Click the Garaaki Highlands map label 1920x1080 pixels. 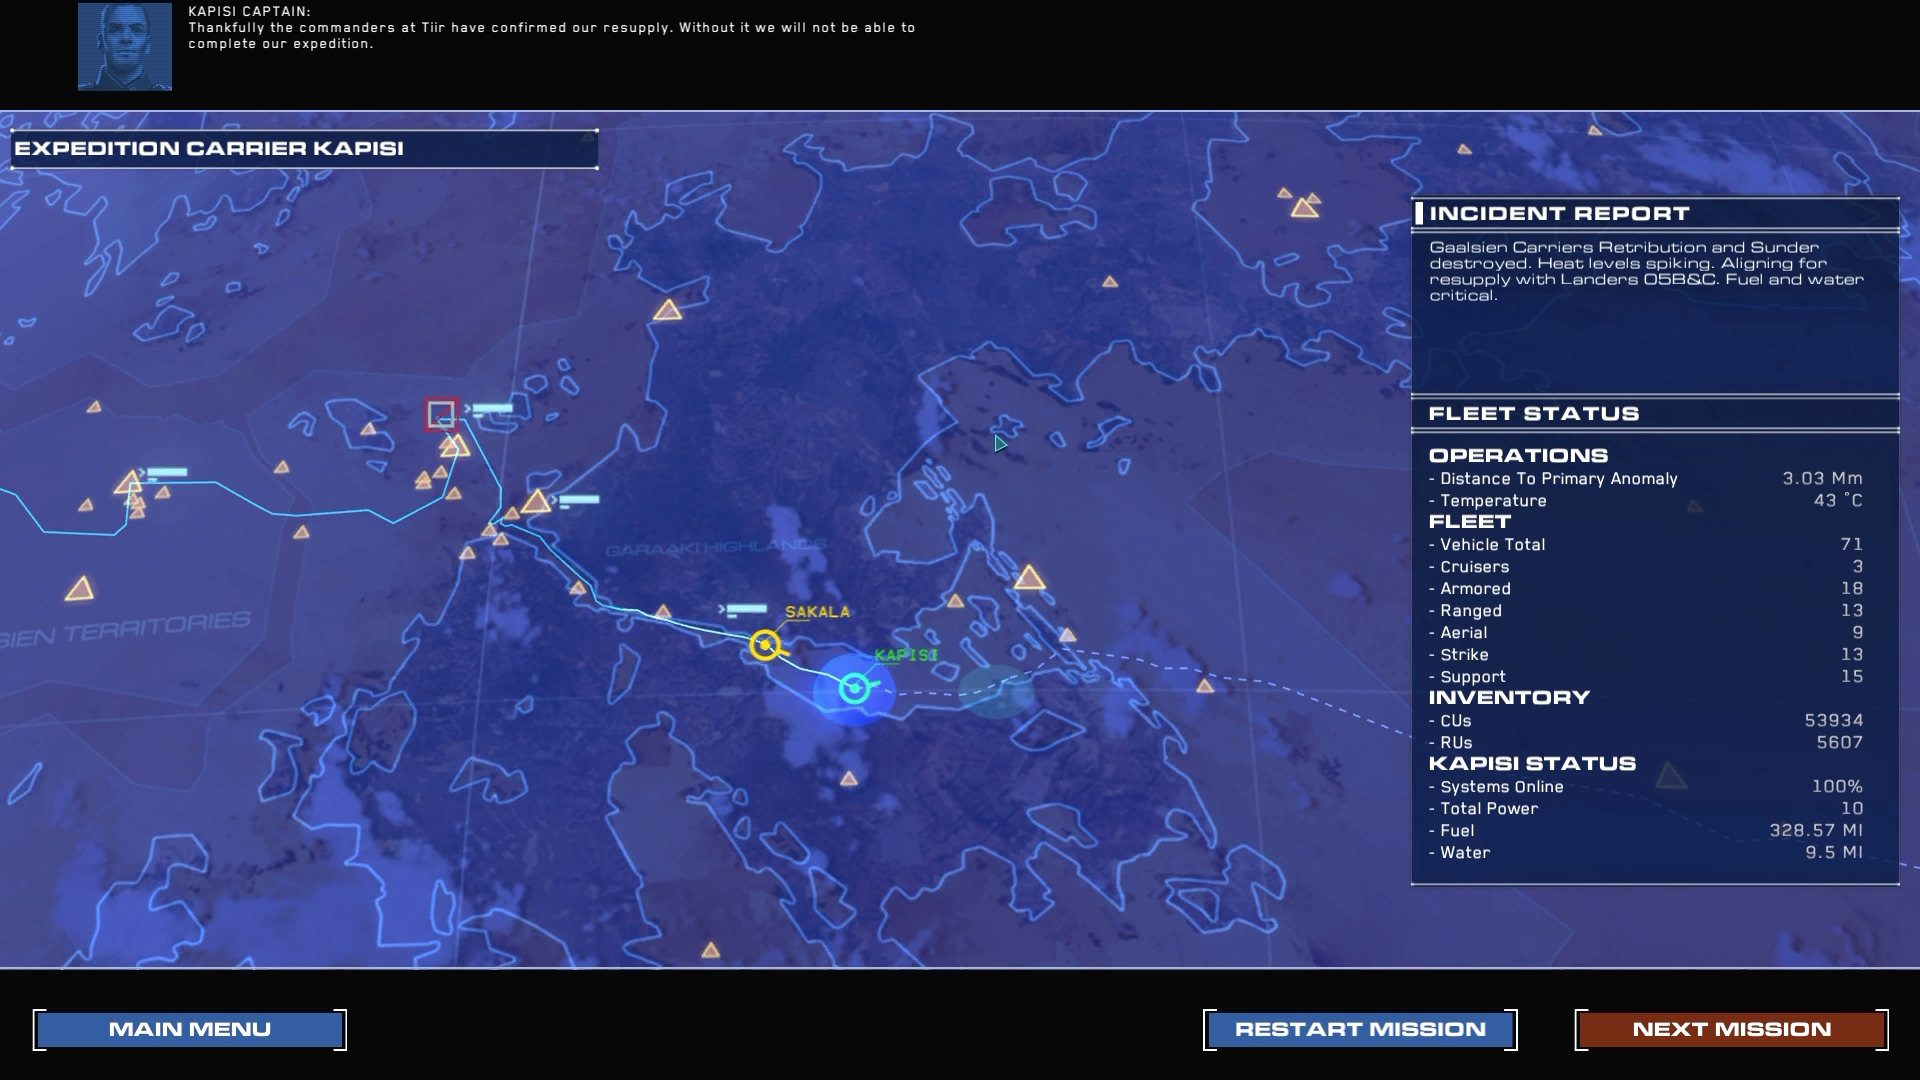715,548
